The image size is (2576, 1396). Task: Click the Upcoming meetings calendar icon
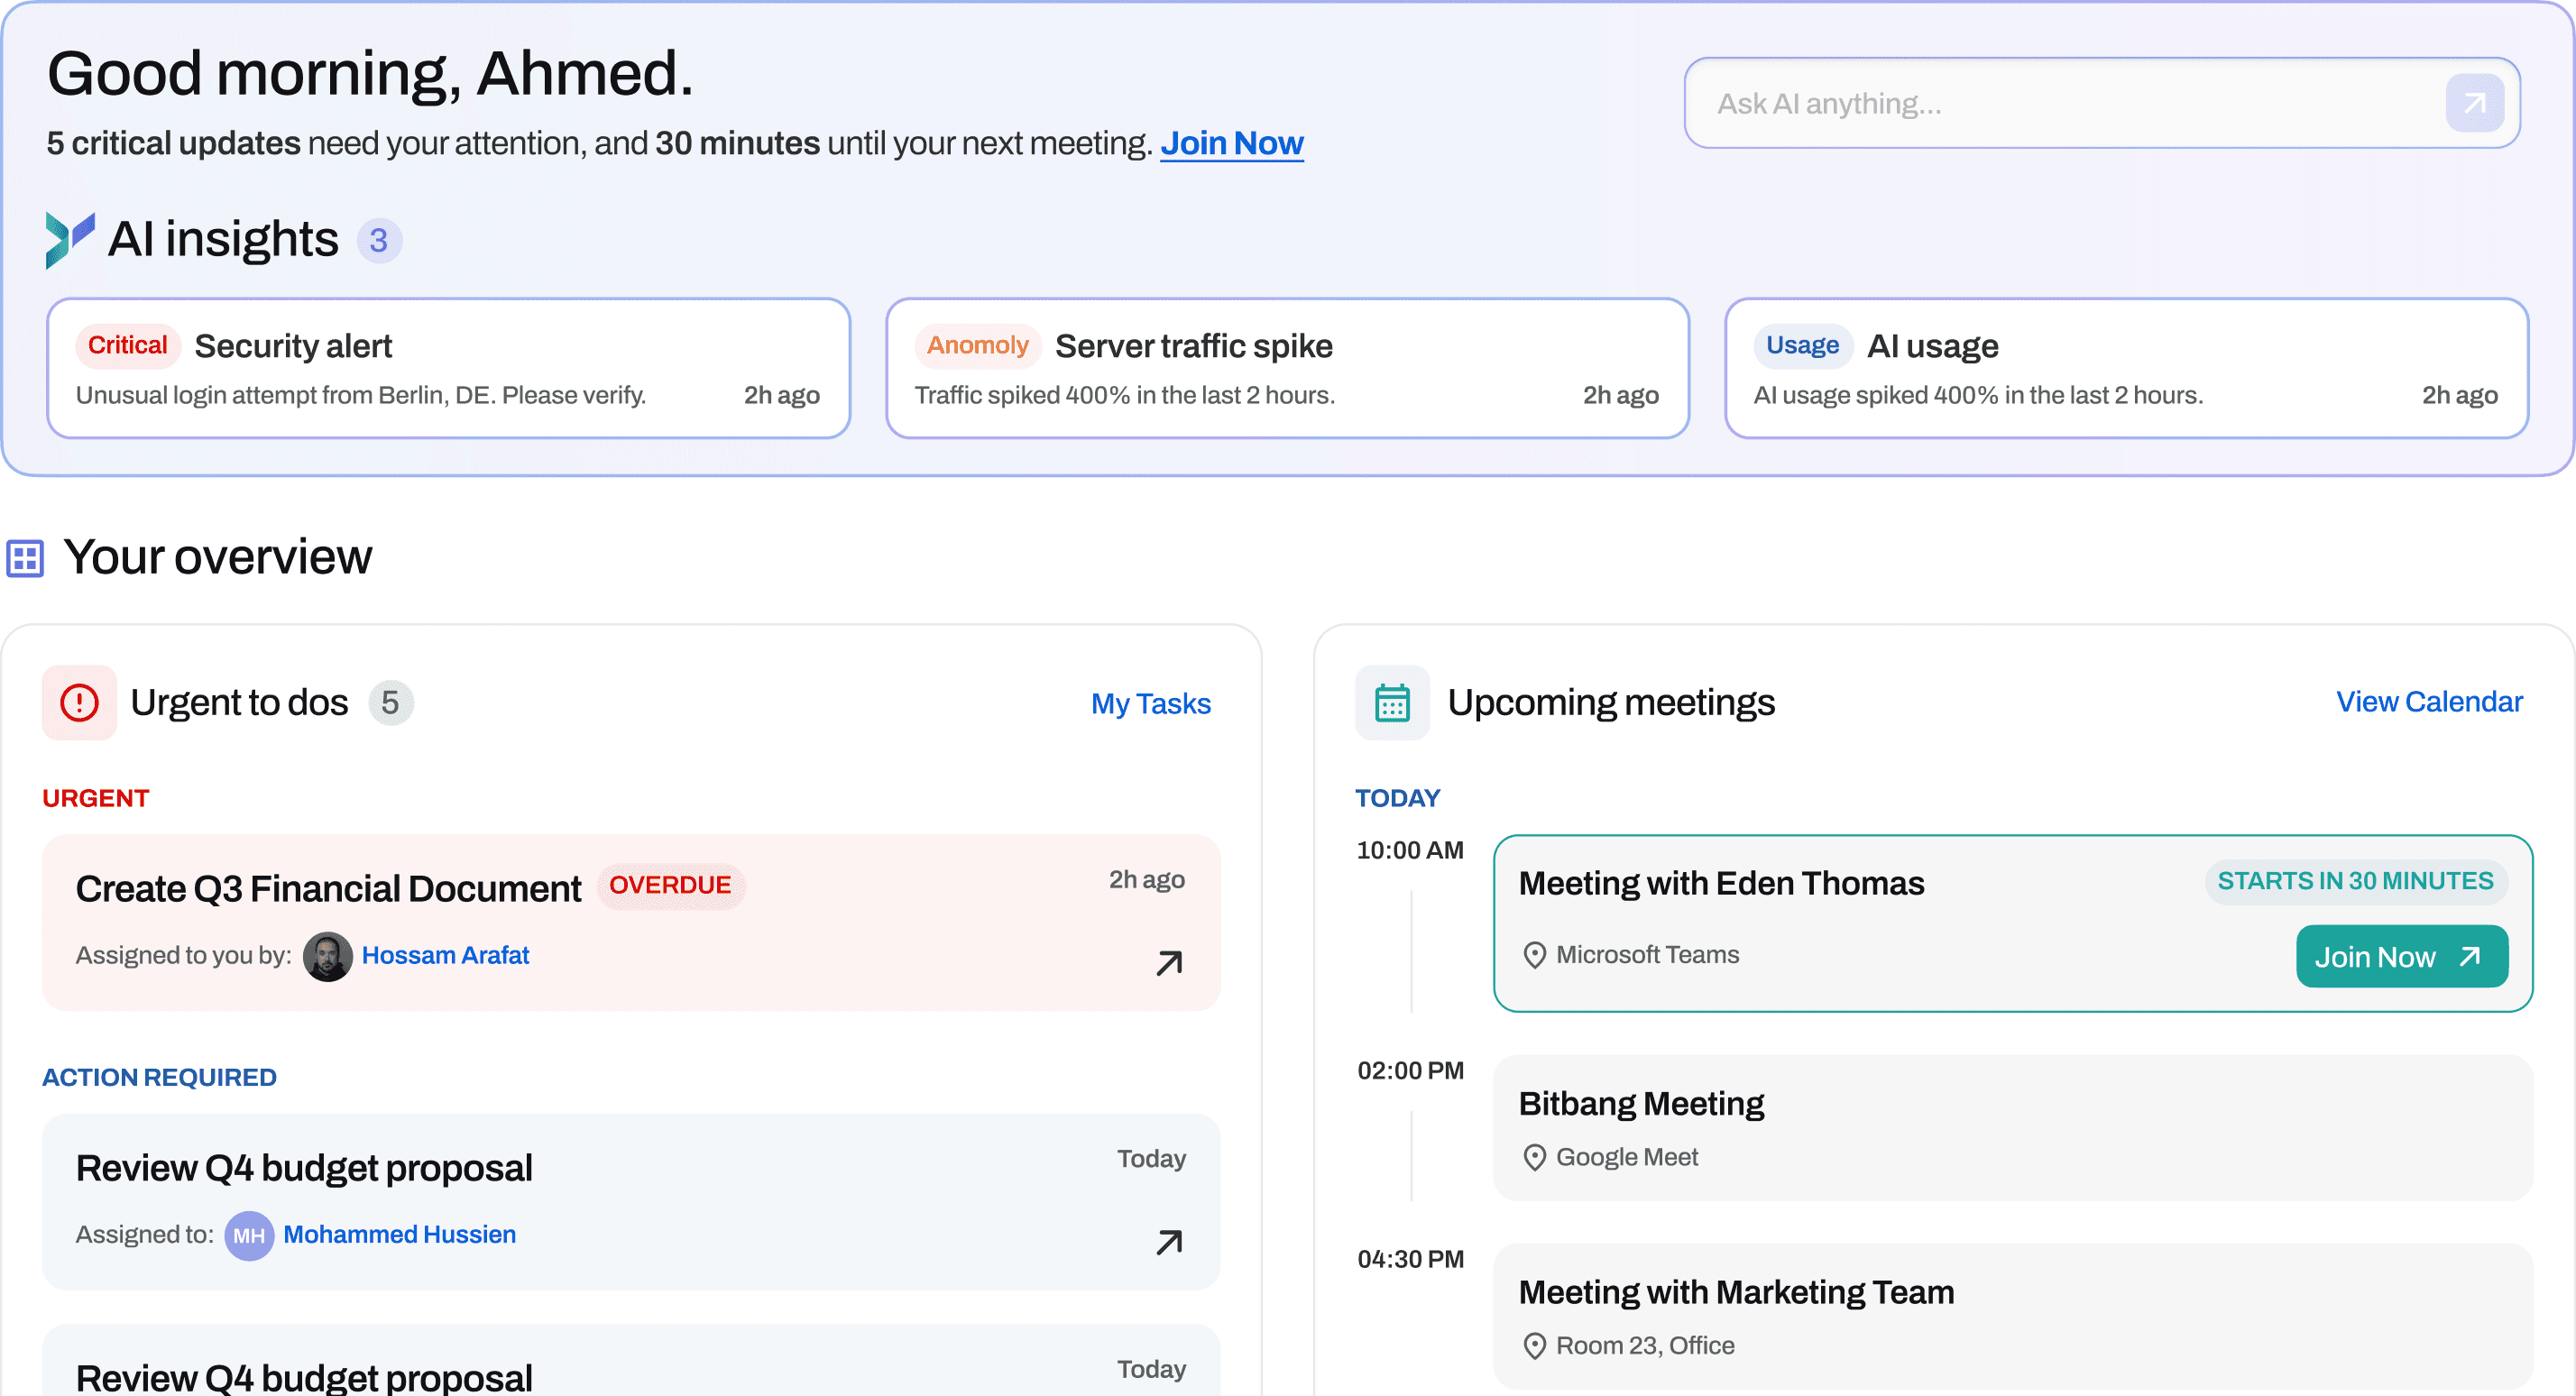(x=1391, y=702)
